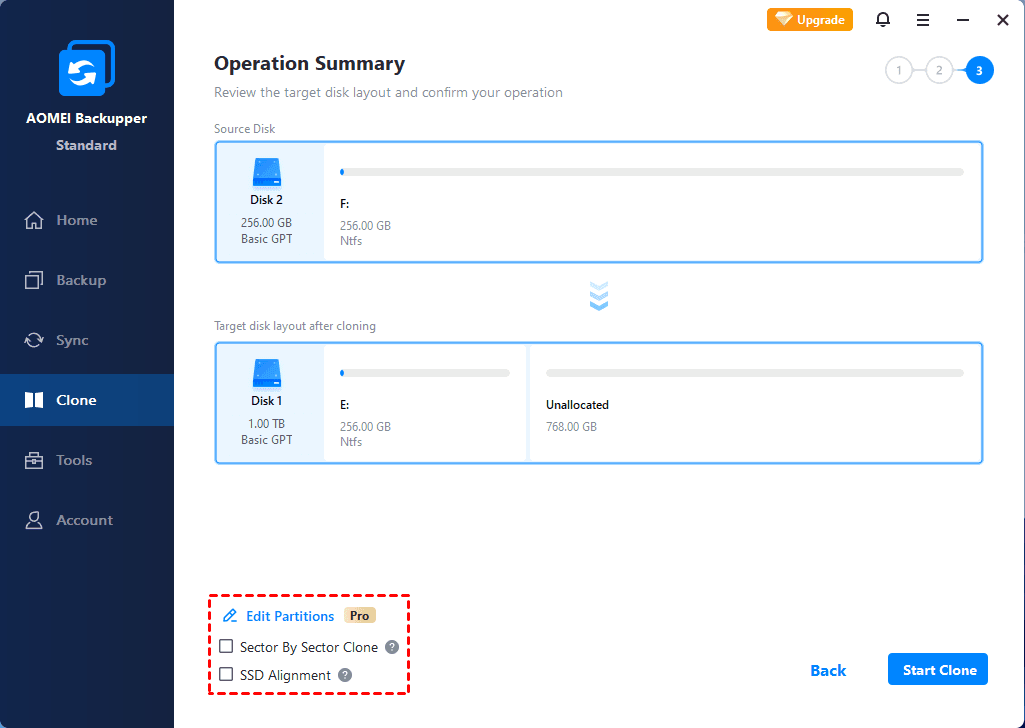The width and height of the screenshot is (1025, 728).
Task: Open the hamburger menu icon
Action: (922, 20)
